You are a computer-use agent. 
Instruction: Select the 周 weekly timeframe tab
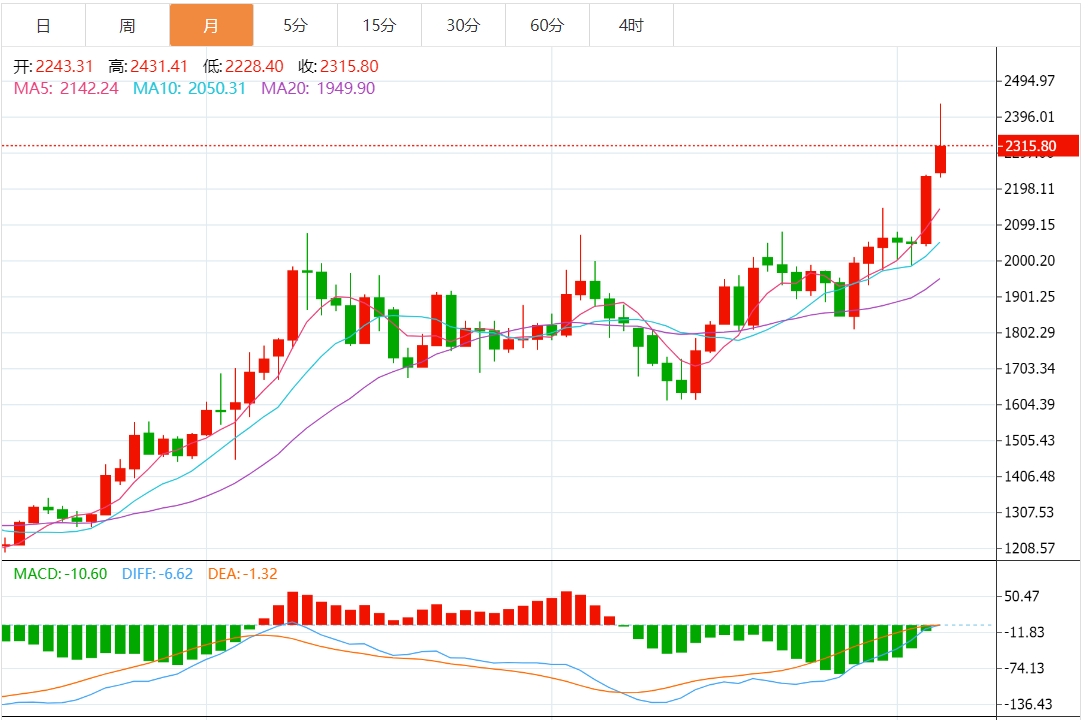pos(127,26)
